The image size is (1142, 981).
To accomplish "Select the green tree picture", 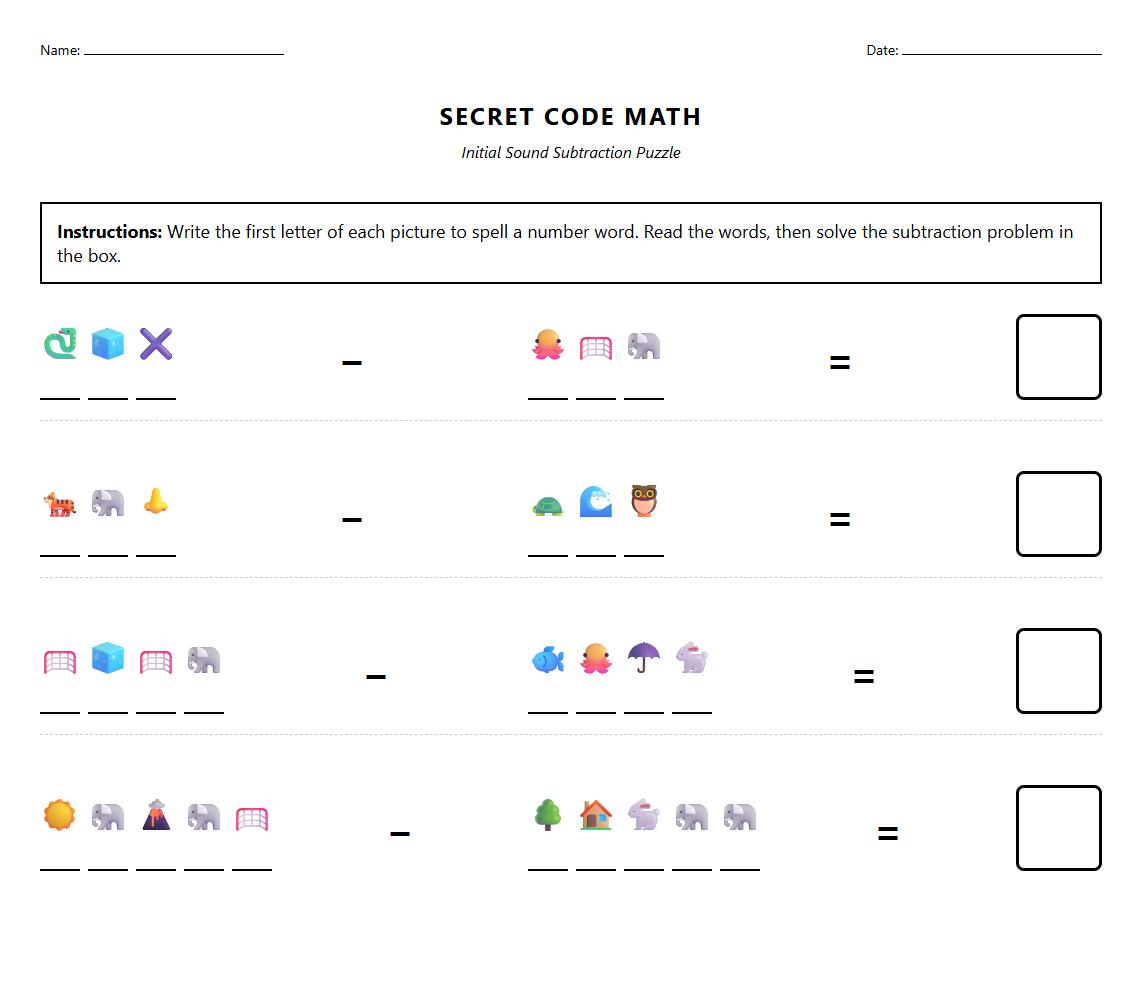I will pyautogui.click(x=548, y=815).
